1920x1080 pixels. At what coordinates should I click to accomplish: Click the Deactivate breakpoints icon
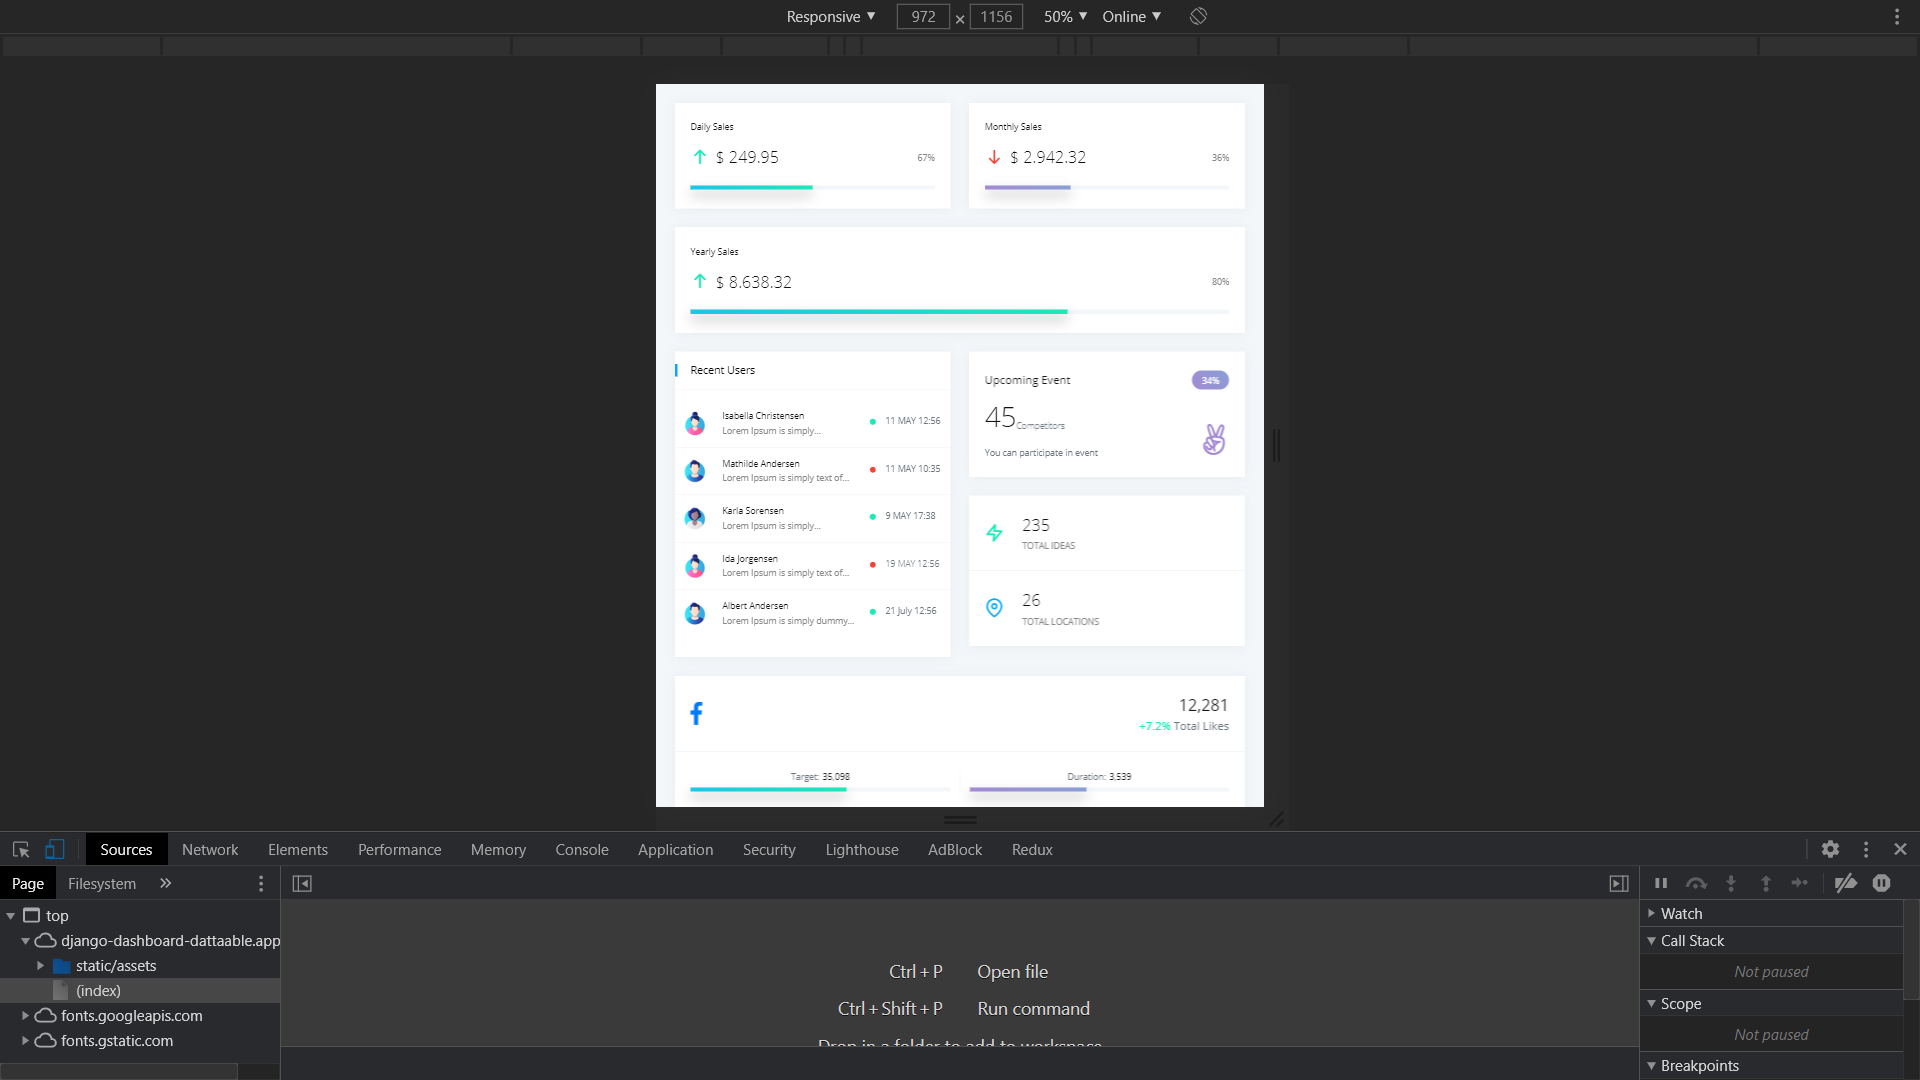point(1846,883)
